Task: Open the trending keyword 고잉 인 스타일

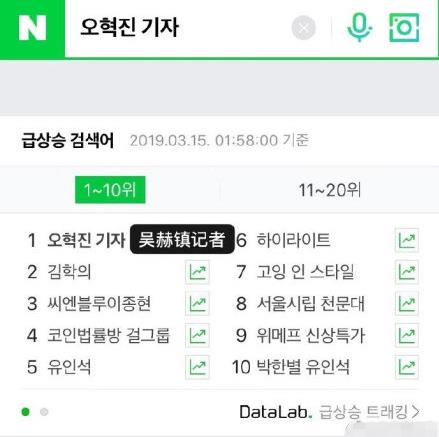Action: (x=305, y=272)
